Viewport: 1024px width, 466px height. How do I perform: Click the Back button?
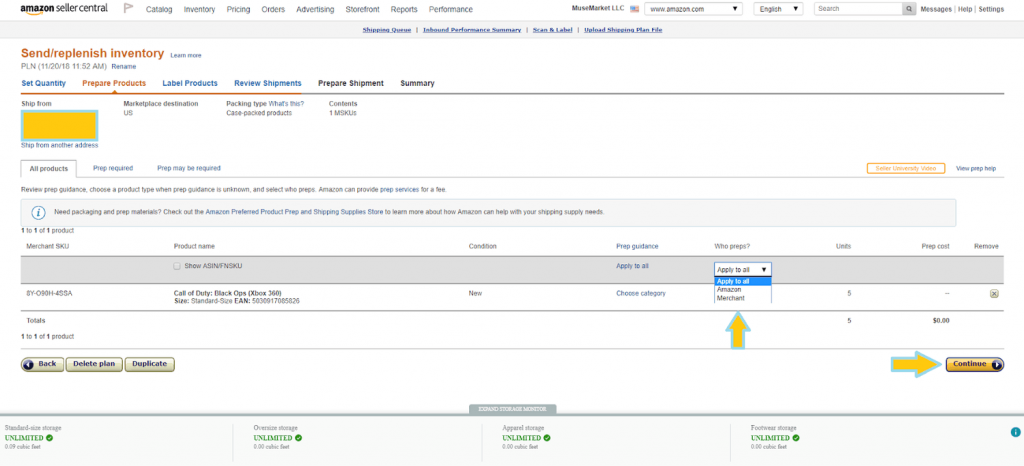pyautogui.click(x=42, y=364)
